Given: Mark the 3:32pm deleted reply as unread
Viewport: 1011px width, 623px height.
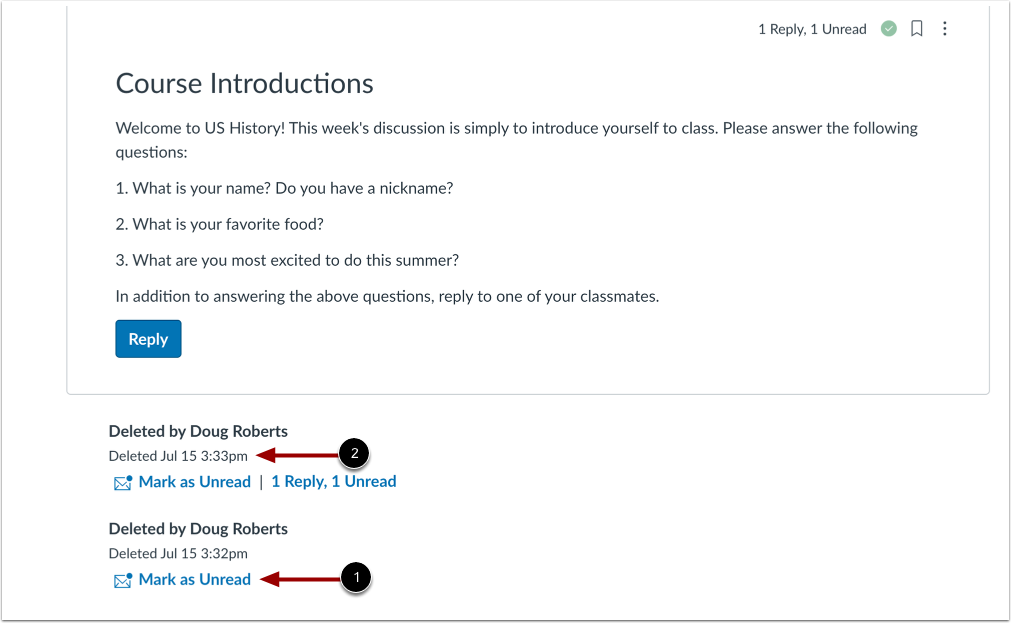Looking at the screenshot, I should 194,579.
